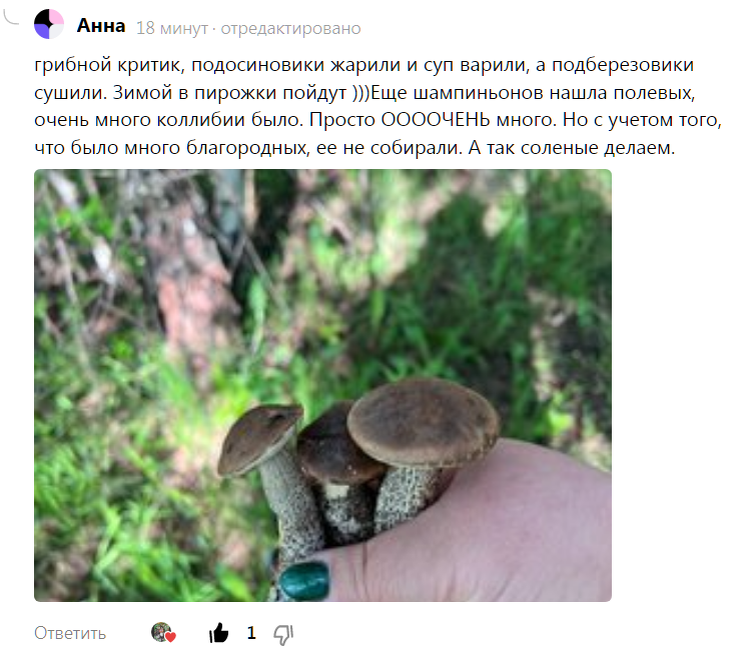Click the largest mushroom cap in photo
The image size is (751, 660).
coord(423,421)
